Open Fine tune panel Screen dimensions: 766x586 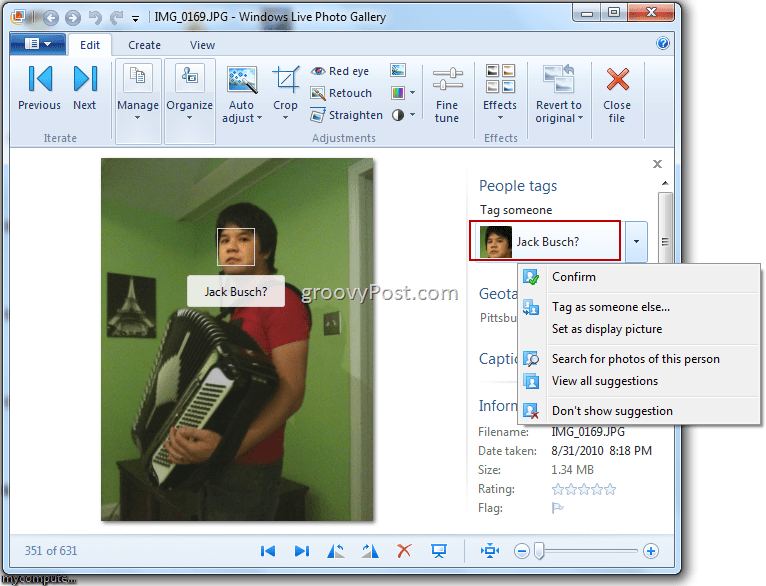click(447, 95)
